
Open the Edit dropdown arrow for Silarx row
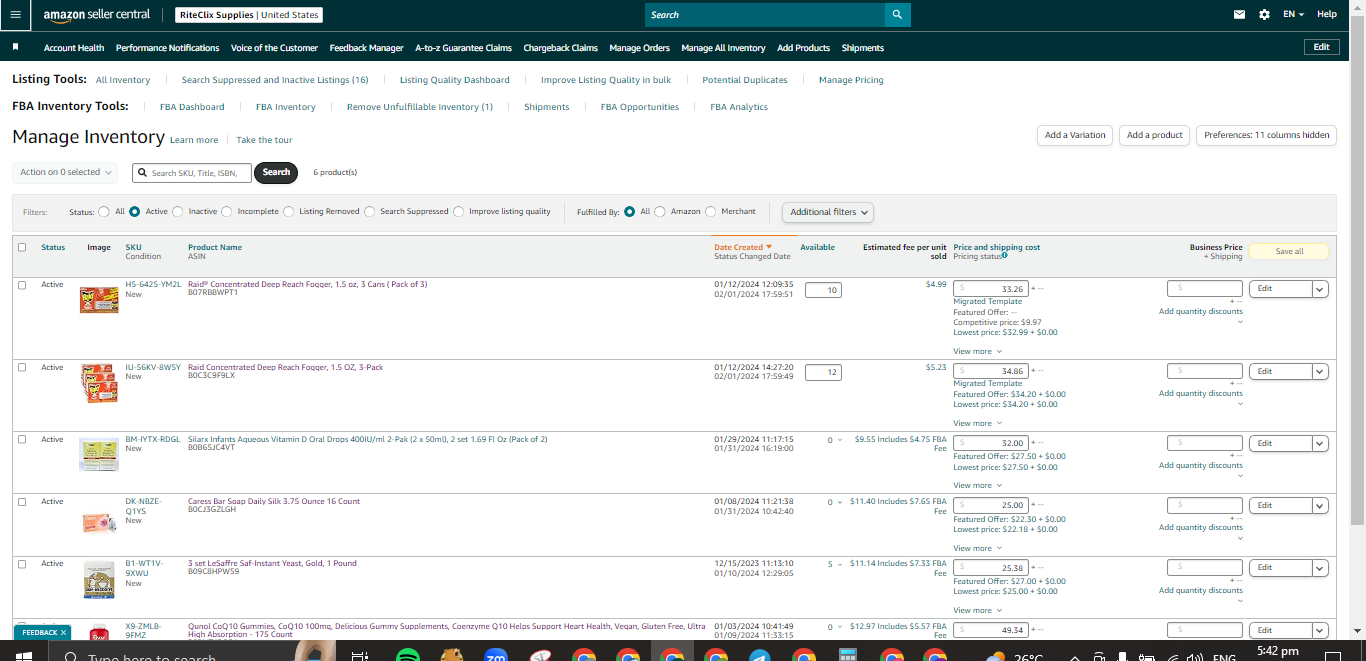click(x=1320, y=443)
